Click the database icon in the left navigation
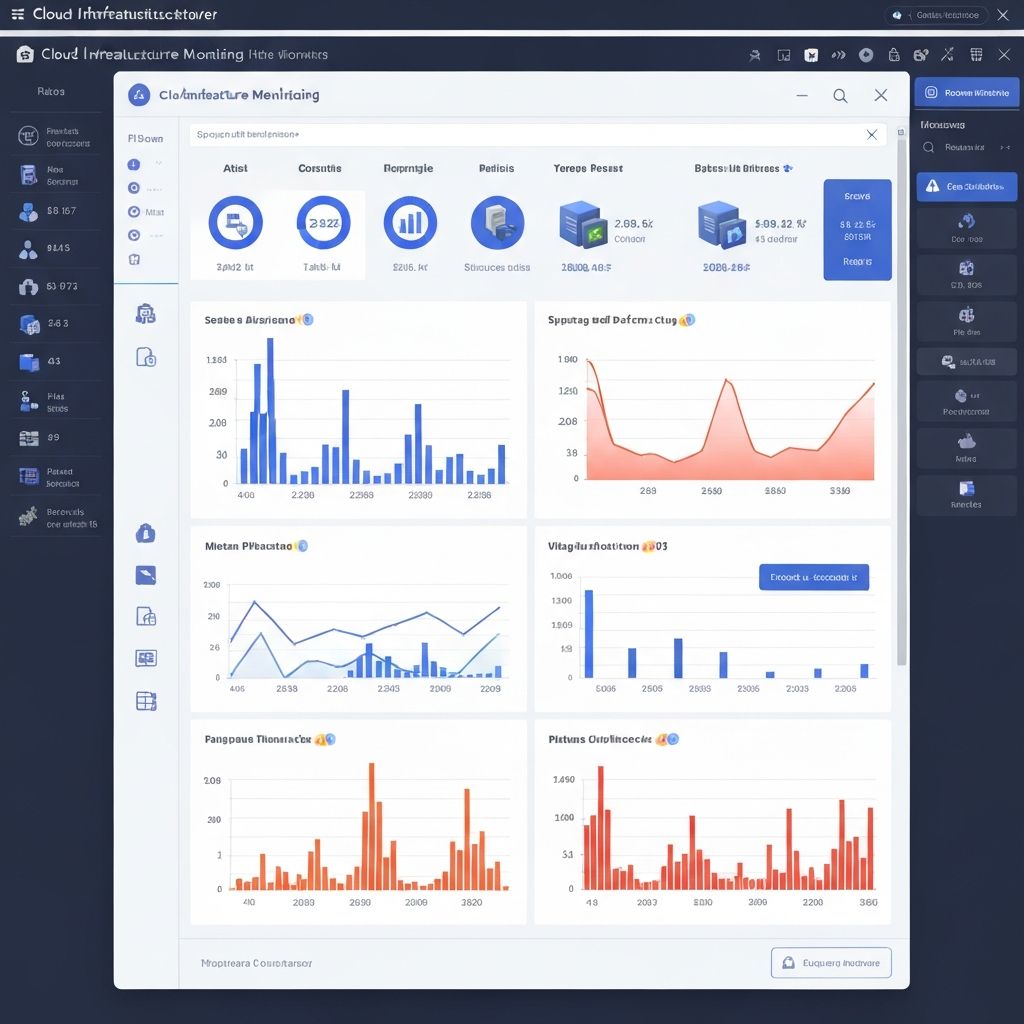 tap(27, 321)
